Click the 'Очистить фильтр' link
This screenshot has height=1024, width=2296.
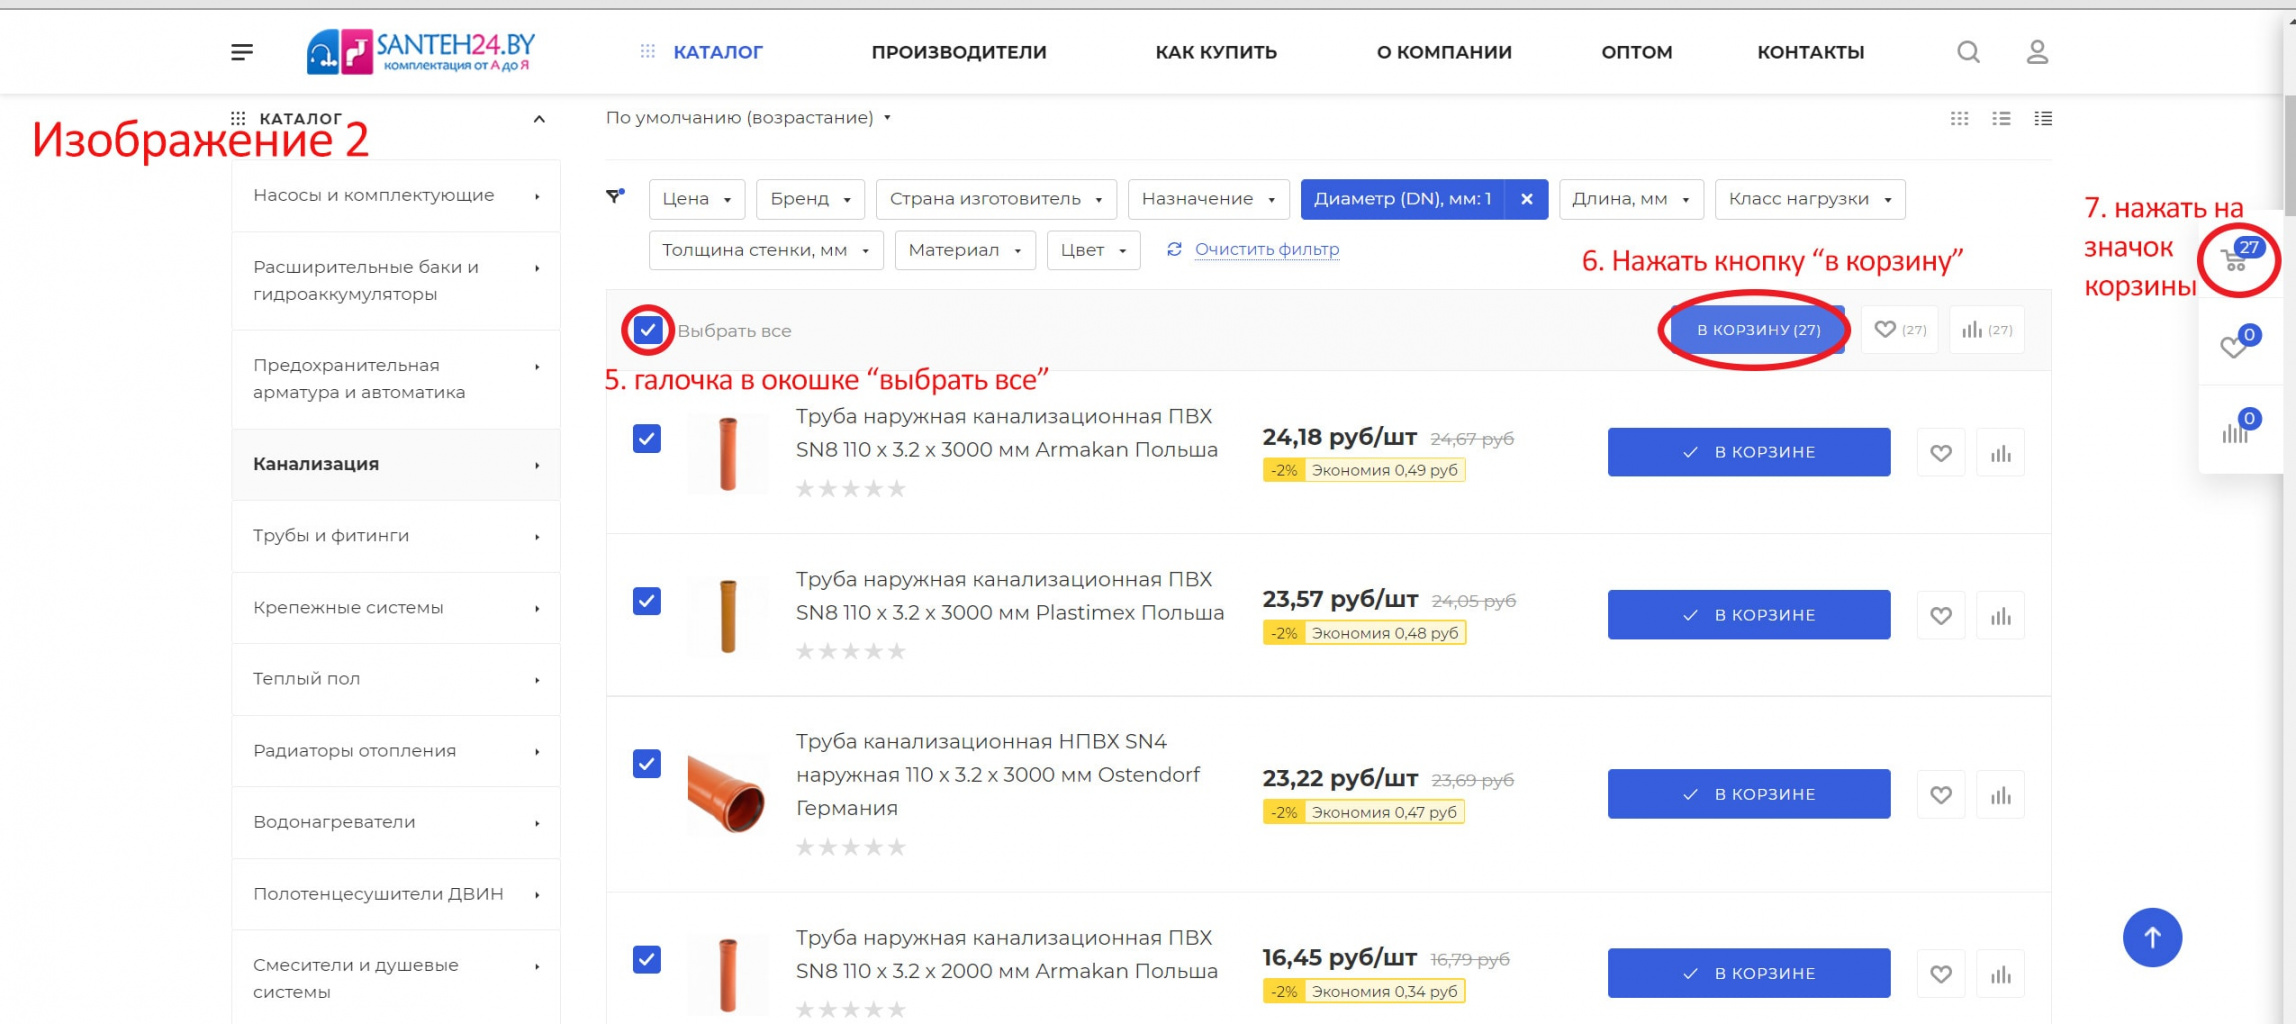tap(1266, 249)
